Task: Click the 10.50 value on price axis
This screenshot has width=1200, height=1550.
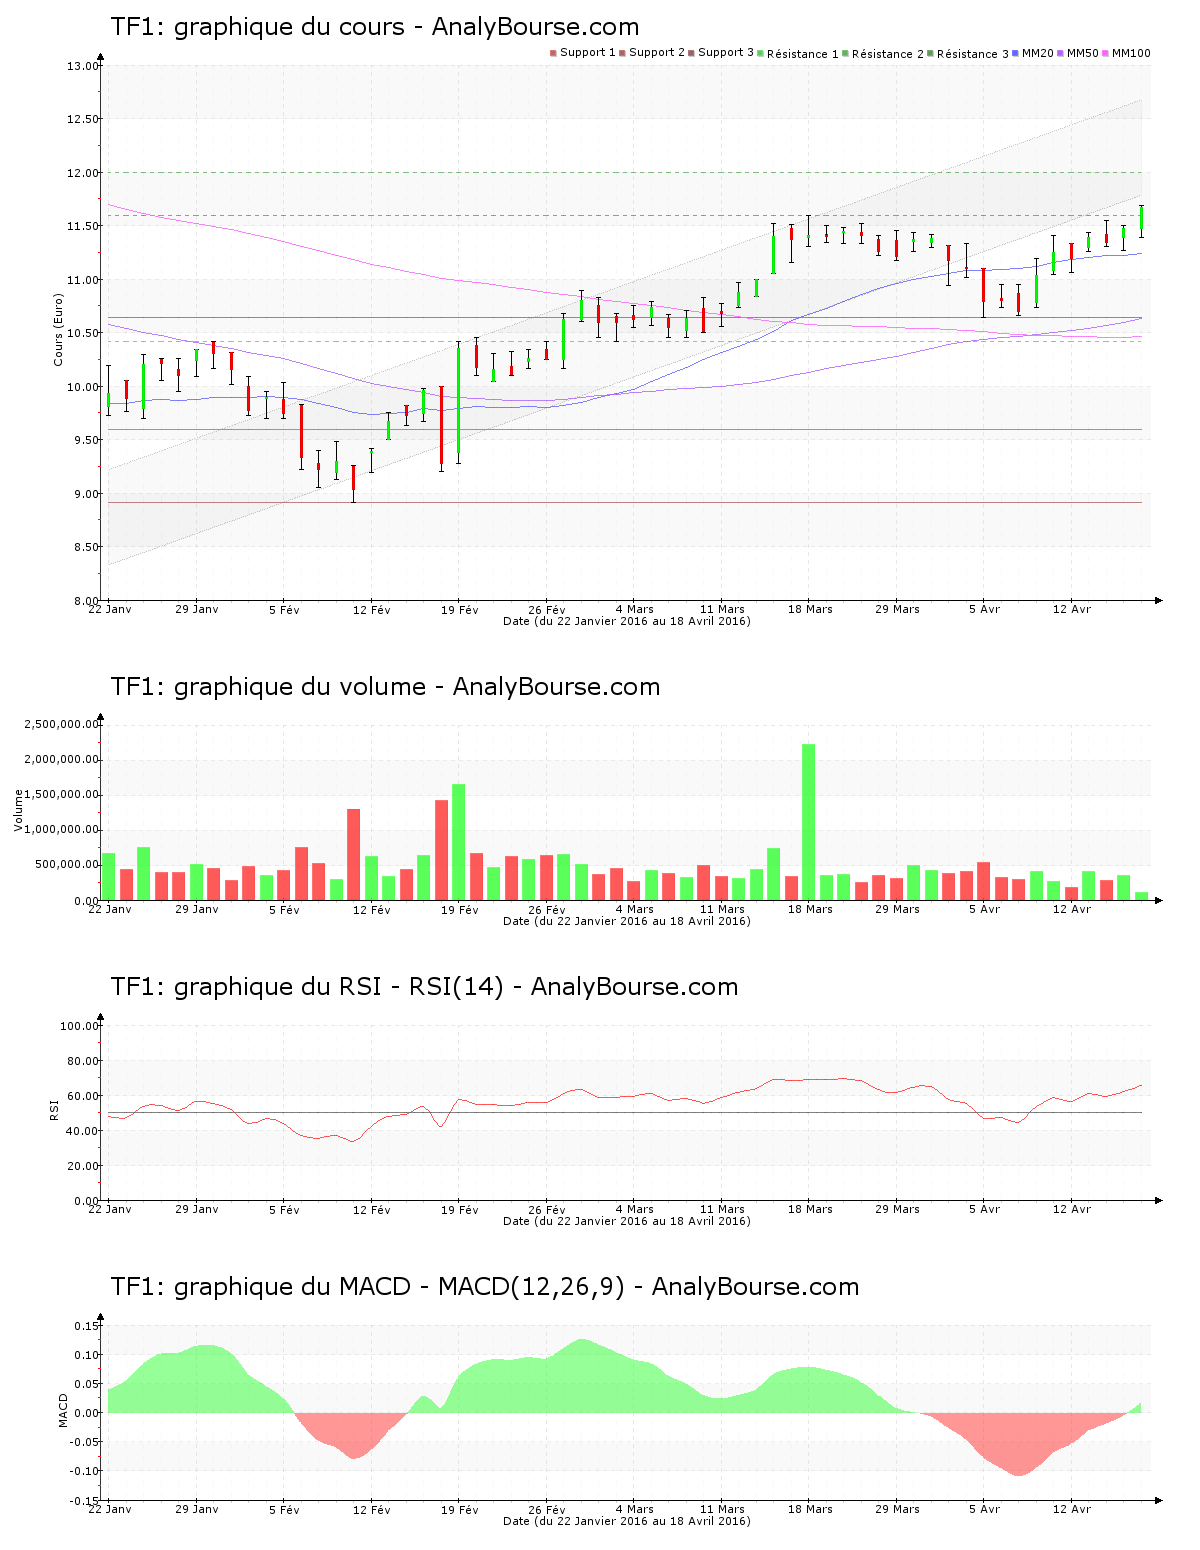Action: [83, 333]
